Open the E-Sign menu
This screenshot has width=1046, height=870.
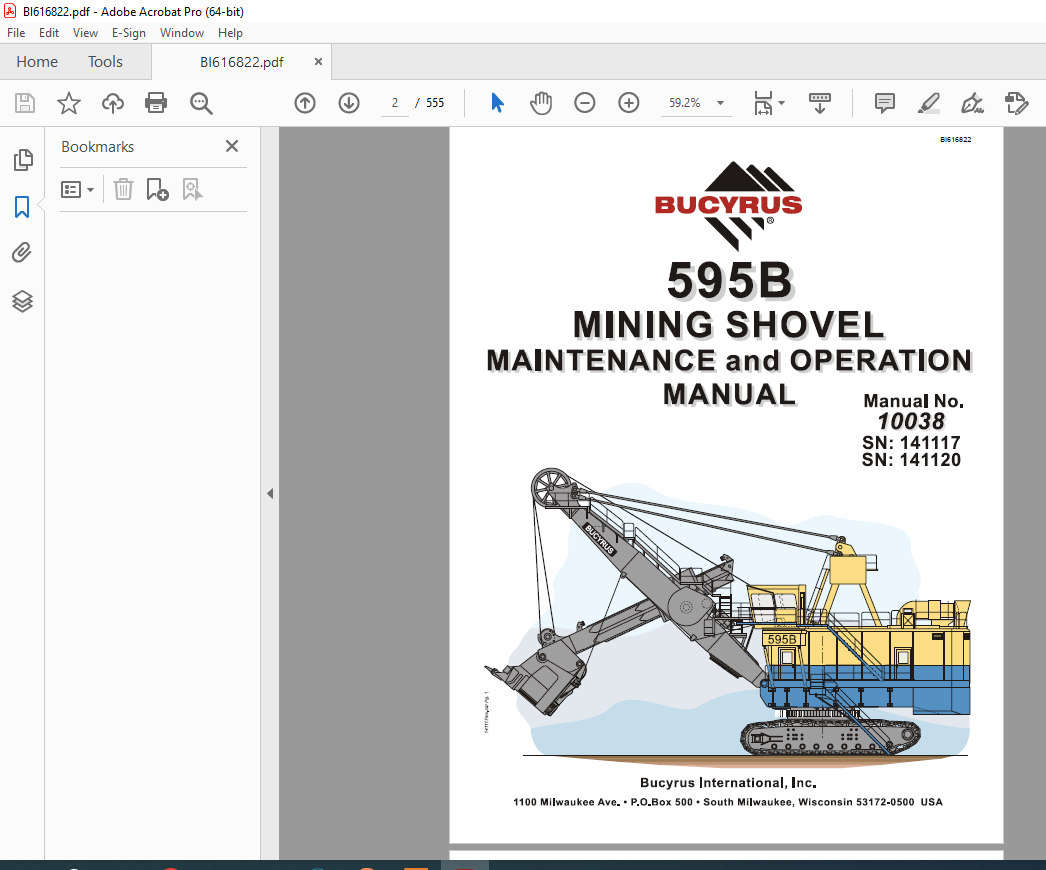tap(129, 33)
